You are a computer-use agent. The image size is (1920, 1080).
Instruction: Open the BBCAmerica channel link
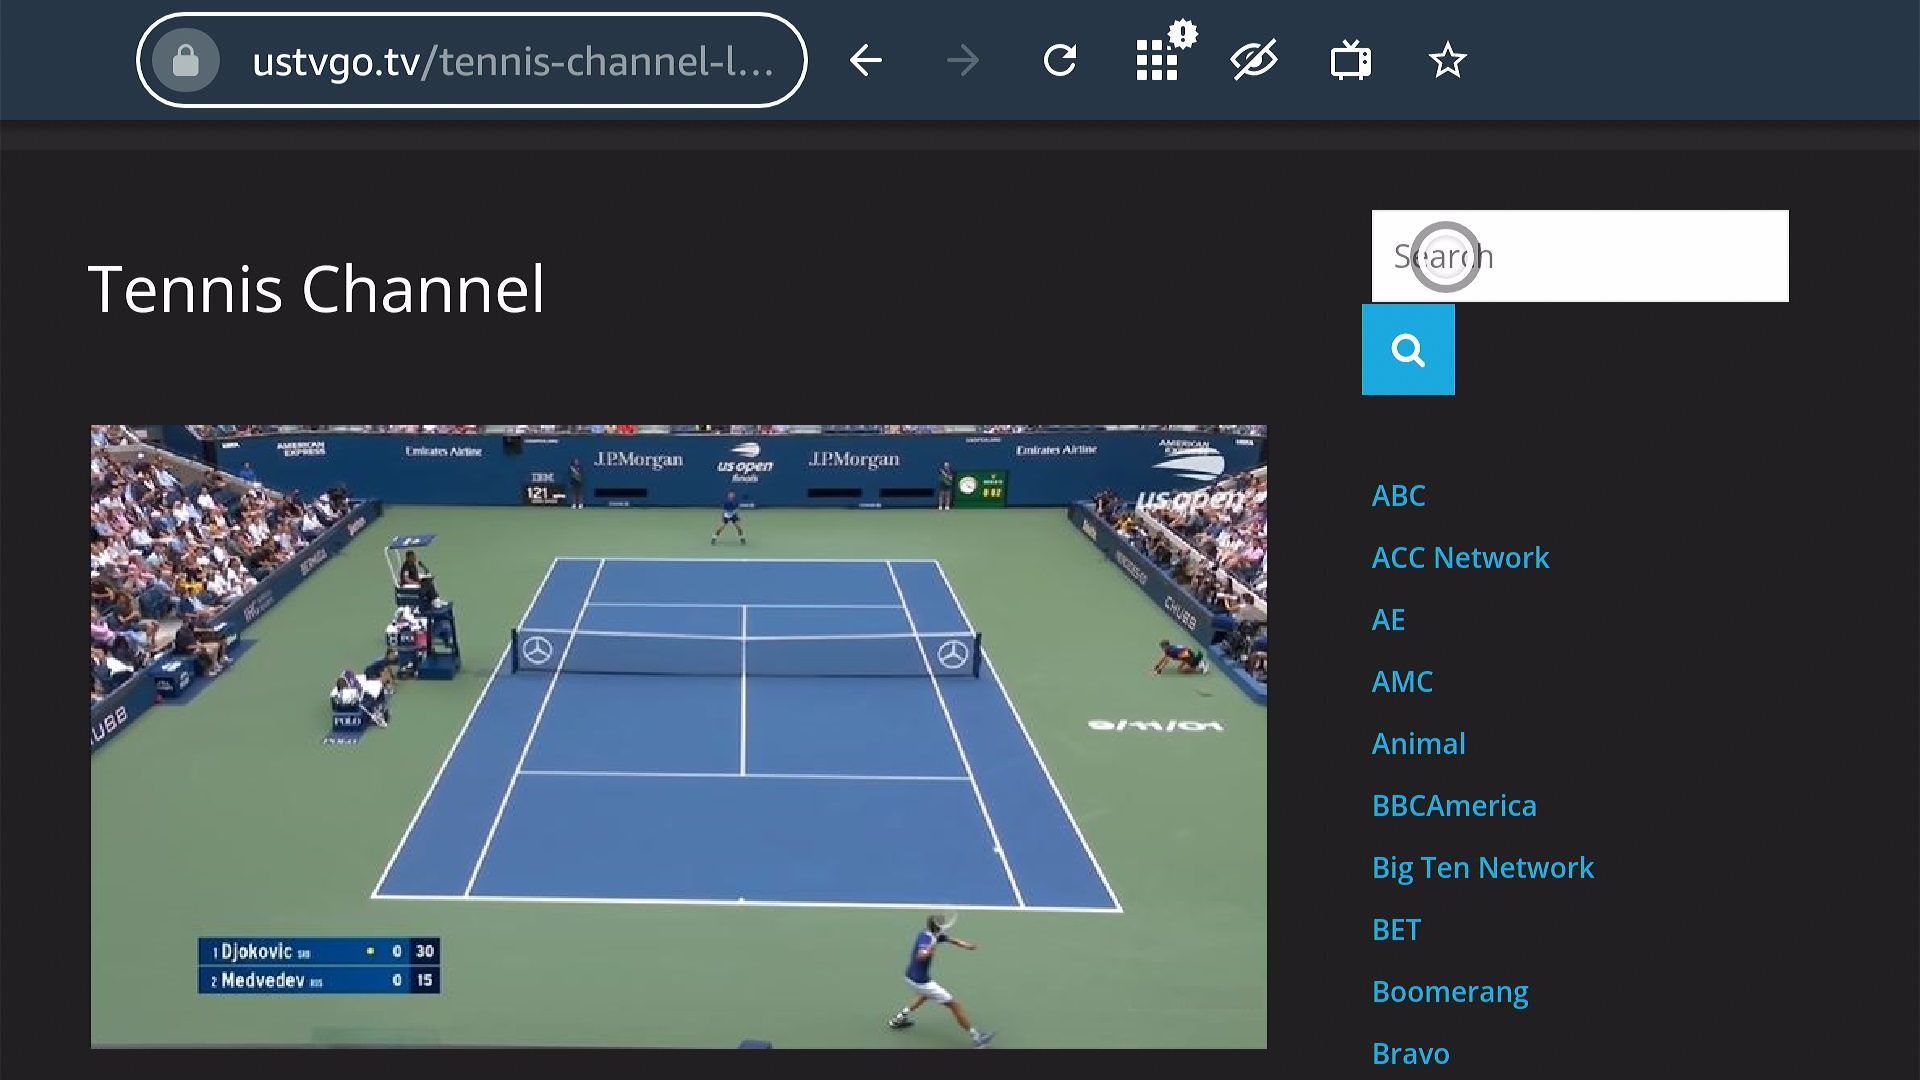pyautogui.click(x=1454, y=806)
